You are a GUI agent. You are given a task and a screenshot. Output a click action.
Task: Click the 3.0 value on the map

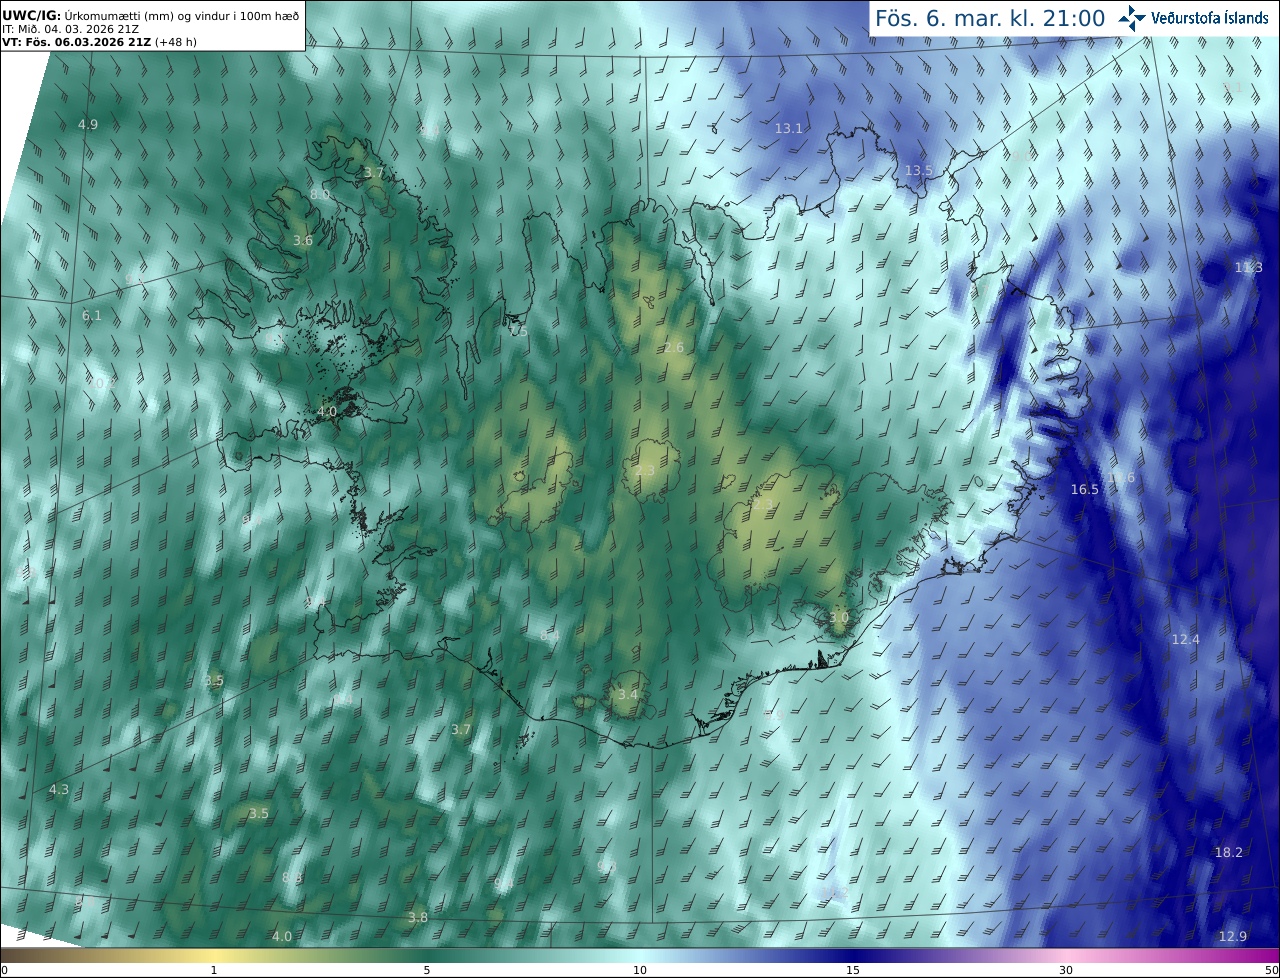[838, 618]
